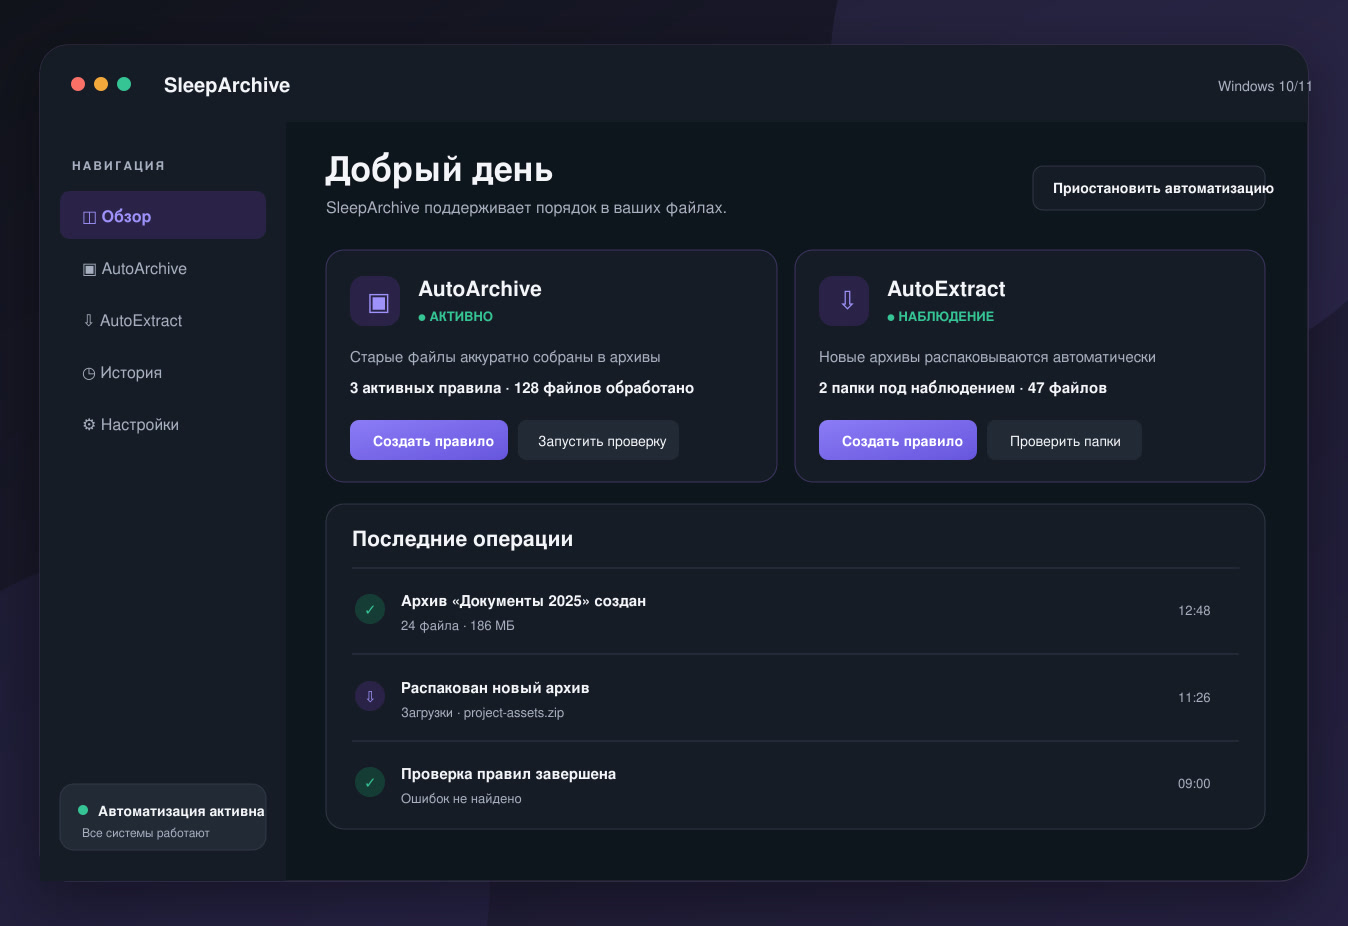Click Создать правило in AutoArchive card
This screenshot has width=1348, height=926.
429,440
